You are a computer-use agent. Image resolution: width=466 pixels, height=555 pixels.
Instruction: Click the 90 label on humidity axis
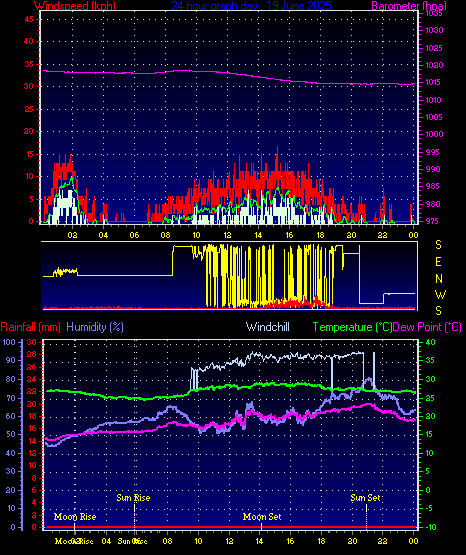[11, 360]
